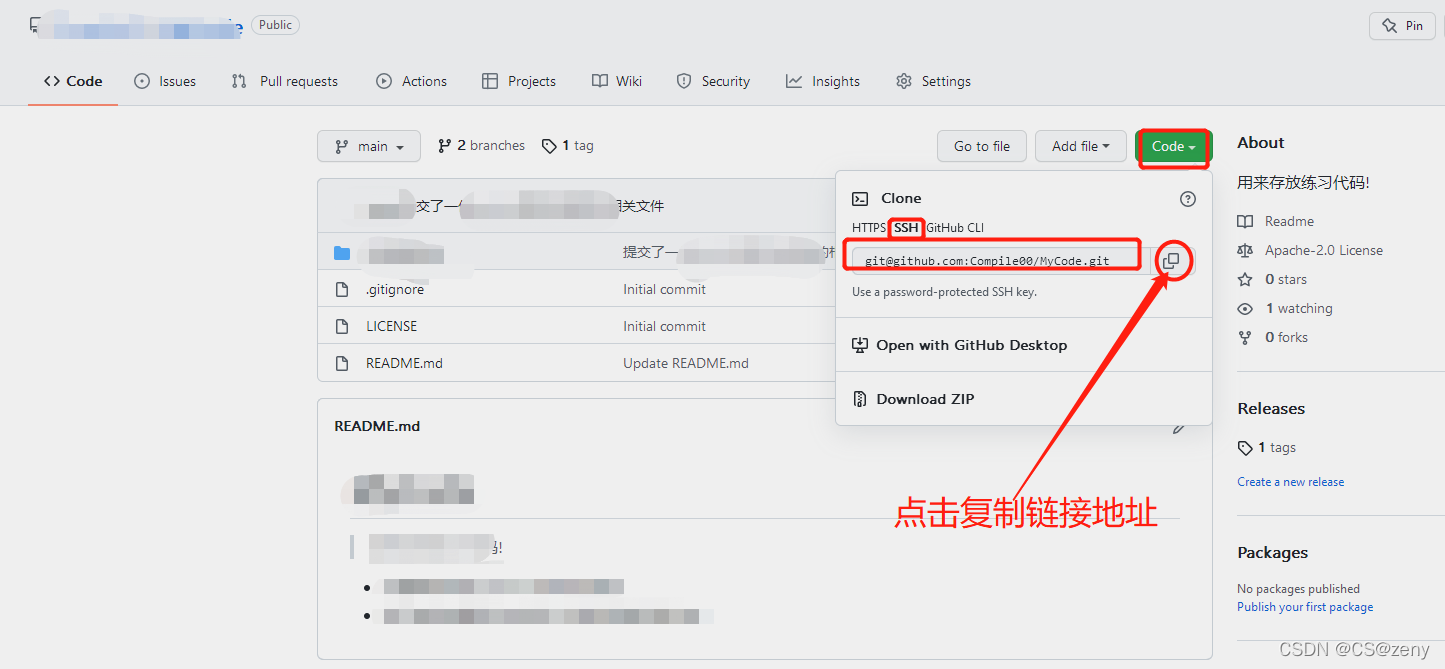Image resolution: width=1445 pixels, height=669 pixels.
Task: Switch to the Projects tab
Action: (x=519, y=81)
